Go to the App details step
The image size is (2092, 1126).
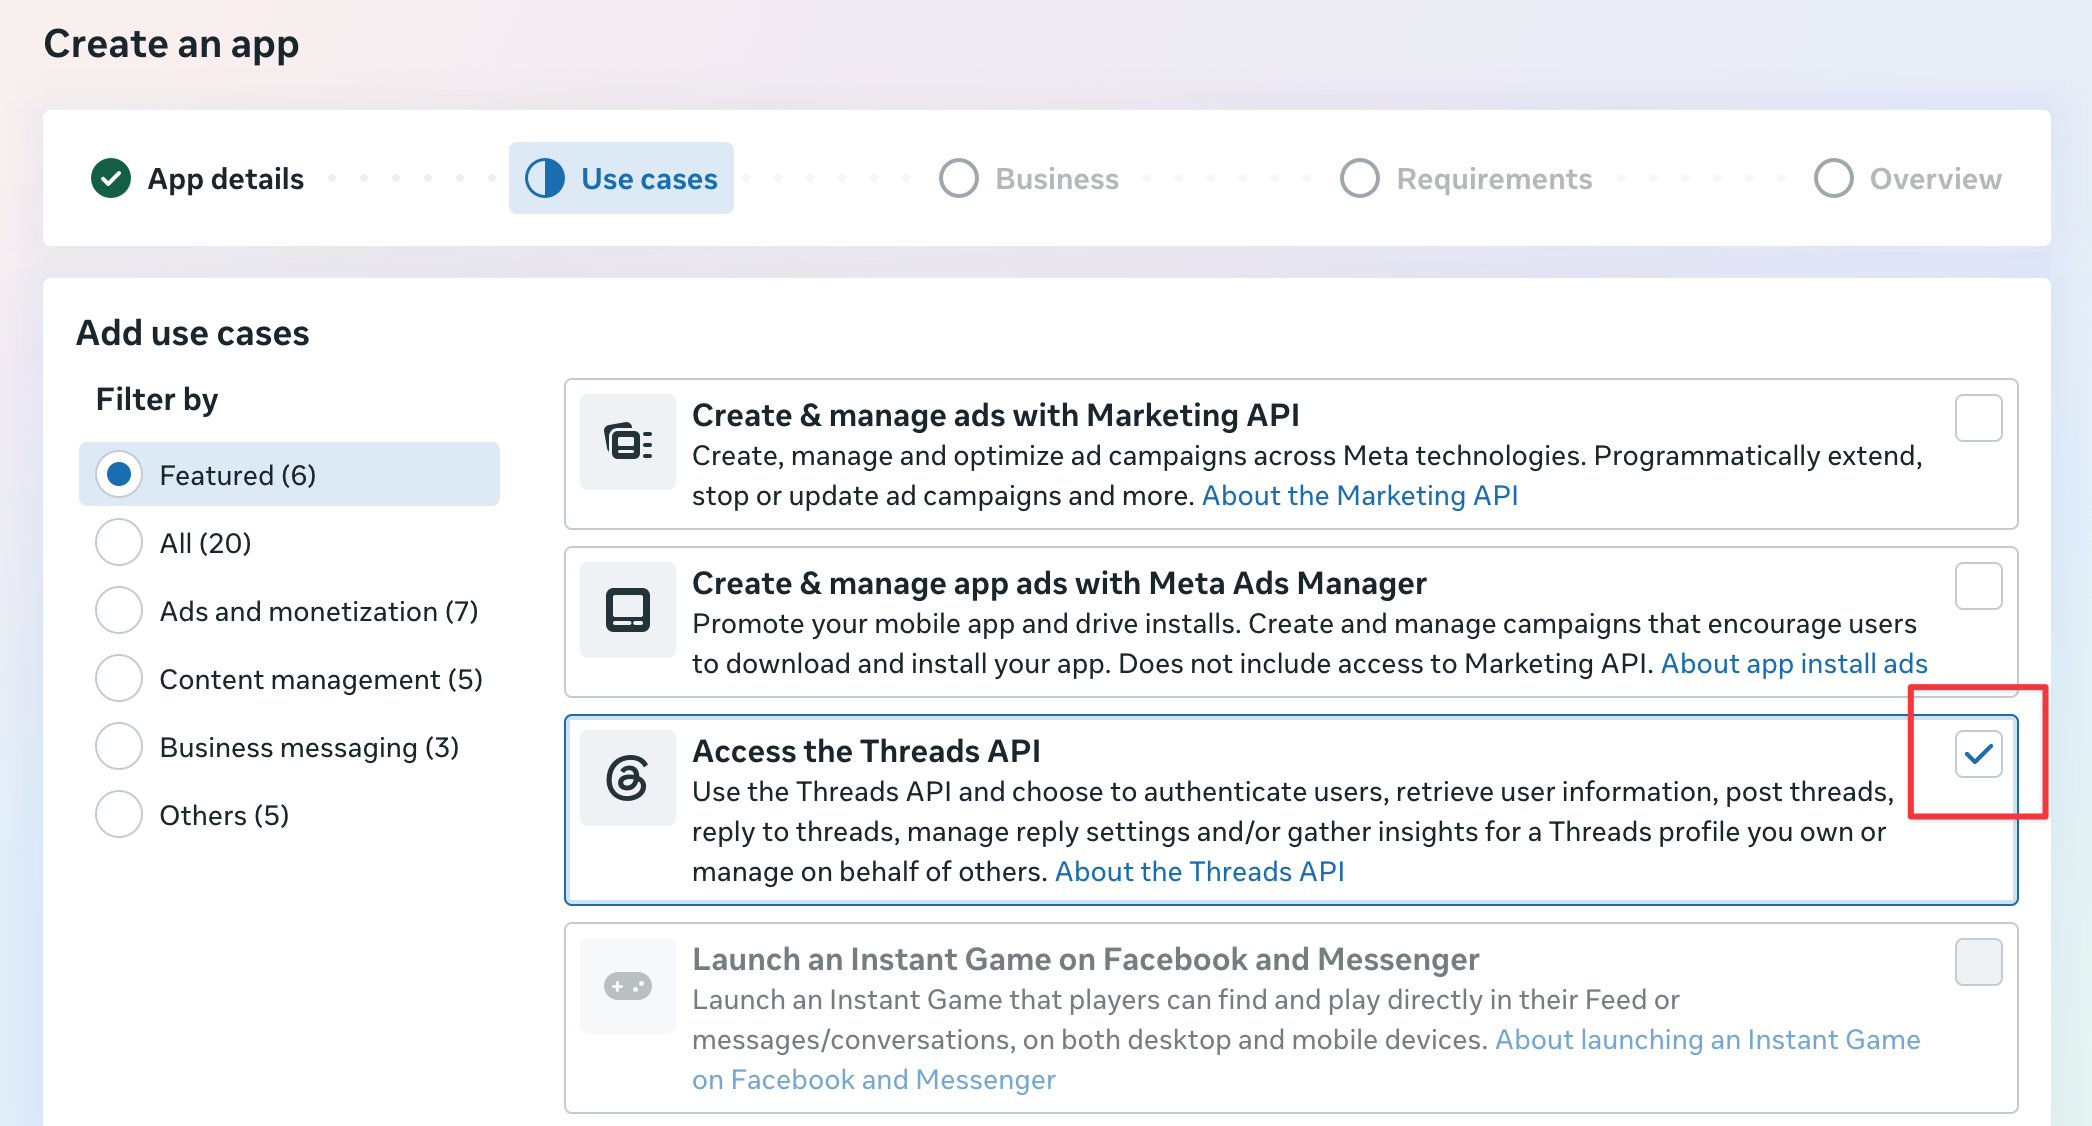(198, 178)
